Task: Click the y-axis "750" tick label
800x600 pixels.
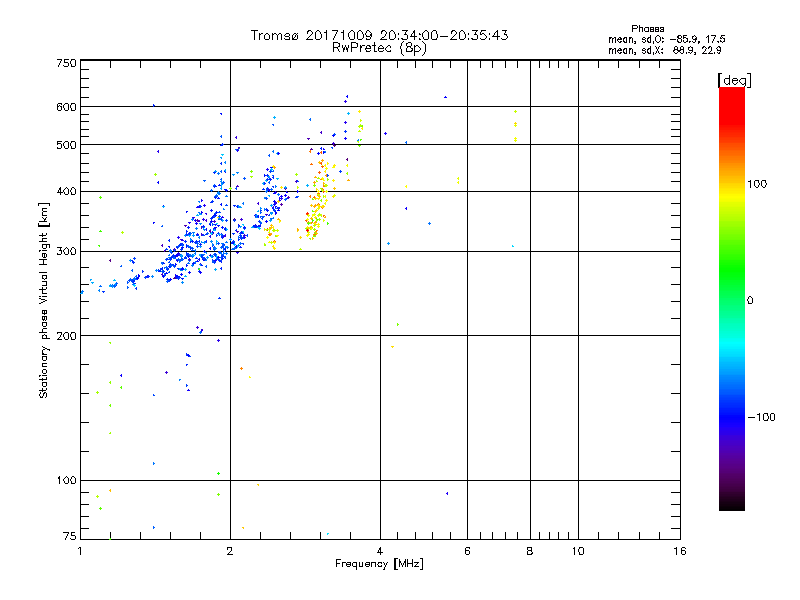Action: 66,63
